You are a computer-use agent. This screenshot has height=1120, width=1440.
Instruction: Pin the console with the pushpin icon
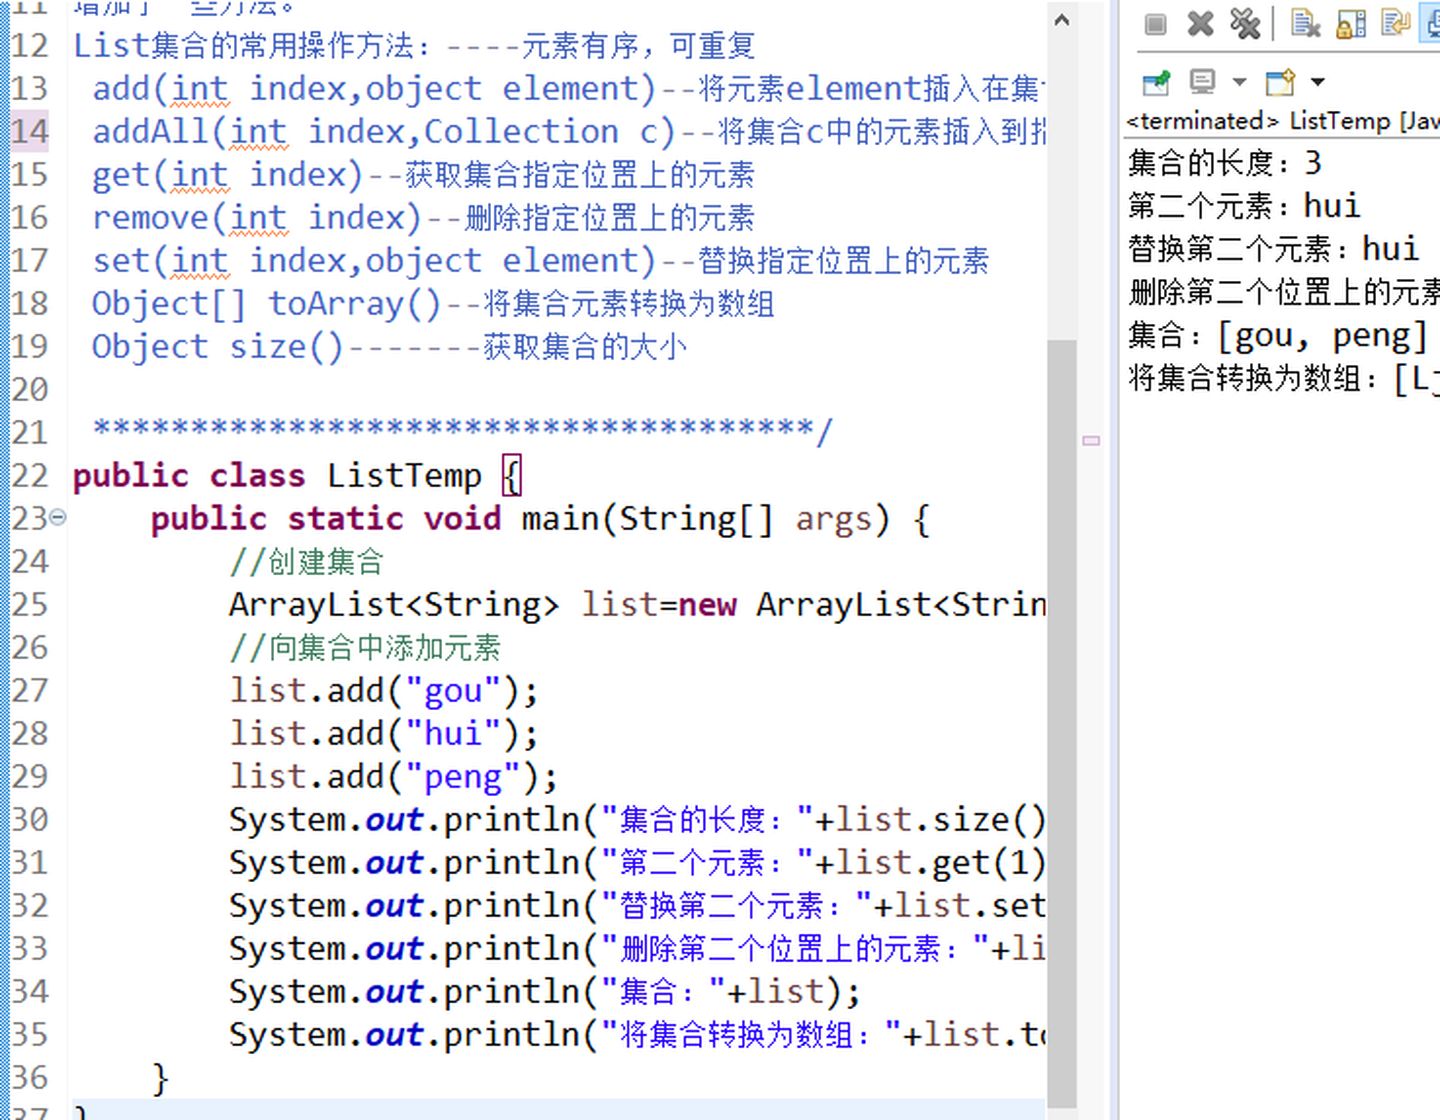(1156, 82)
